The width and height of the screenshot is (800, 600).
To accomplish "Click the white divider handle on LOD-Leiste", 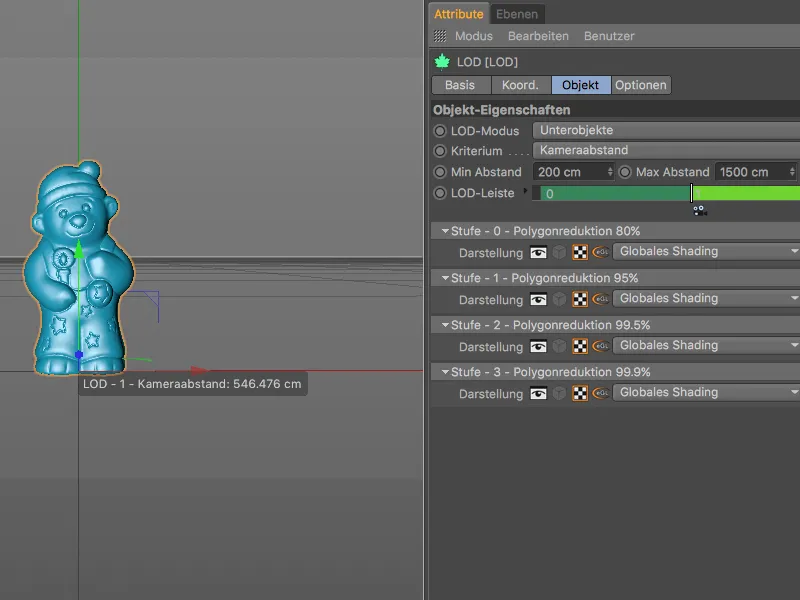I will pos(692,193).
